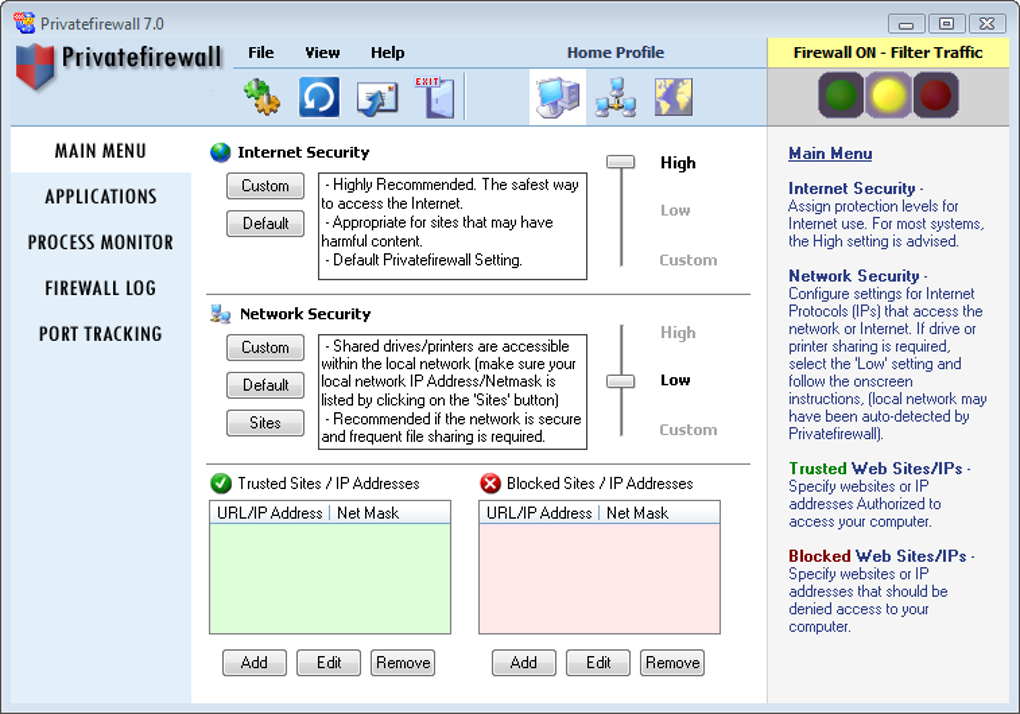Image resolution: width=1020 pixels, height=714 pixels.
Task: Click the Internet Security description text box
Action: [x=453, y=226]
